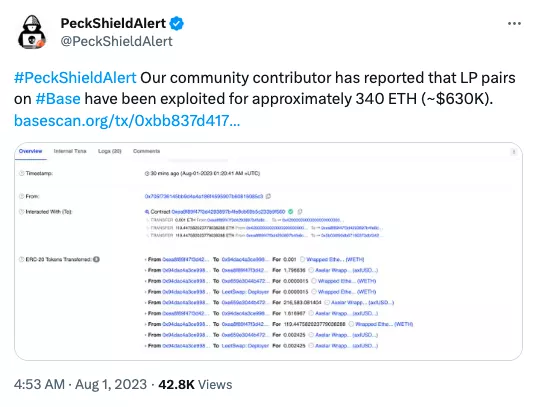Viewport: 536px width, 407px height.
Task: Open the Comments tab
Action: 146,151
